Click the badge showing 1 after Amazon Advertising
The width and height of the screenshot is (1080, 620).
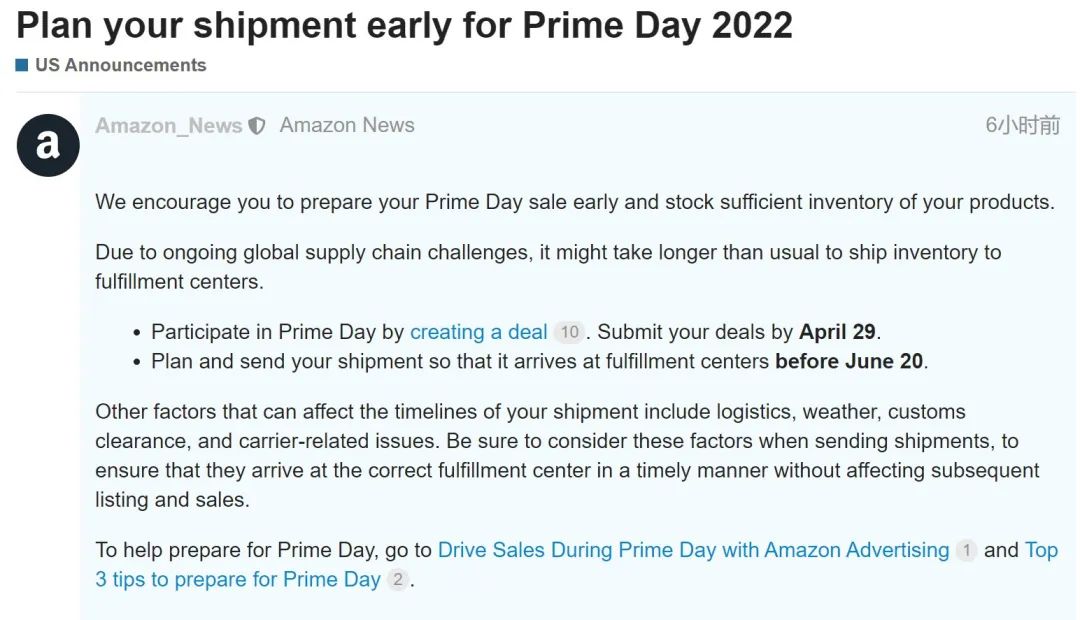tap(965, 550)
